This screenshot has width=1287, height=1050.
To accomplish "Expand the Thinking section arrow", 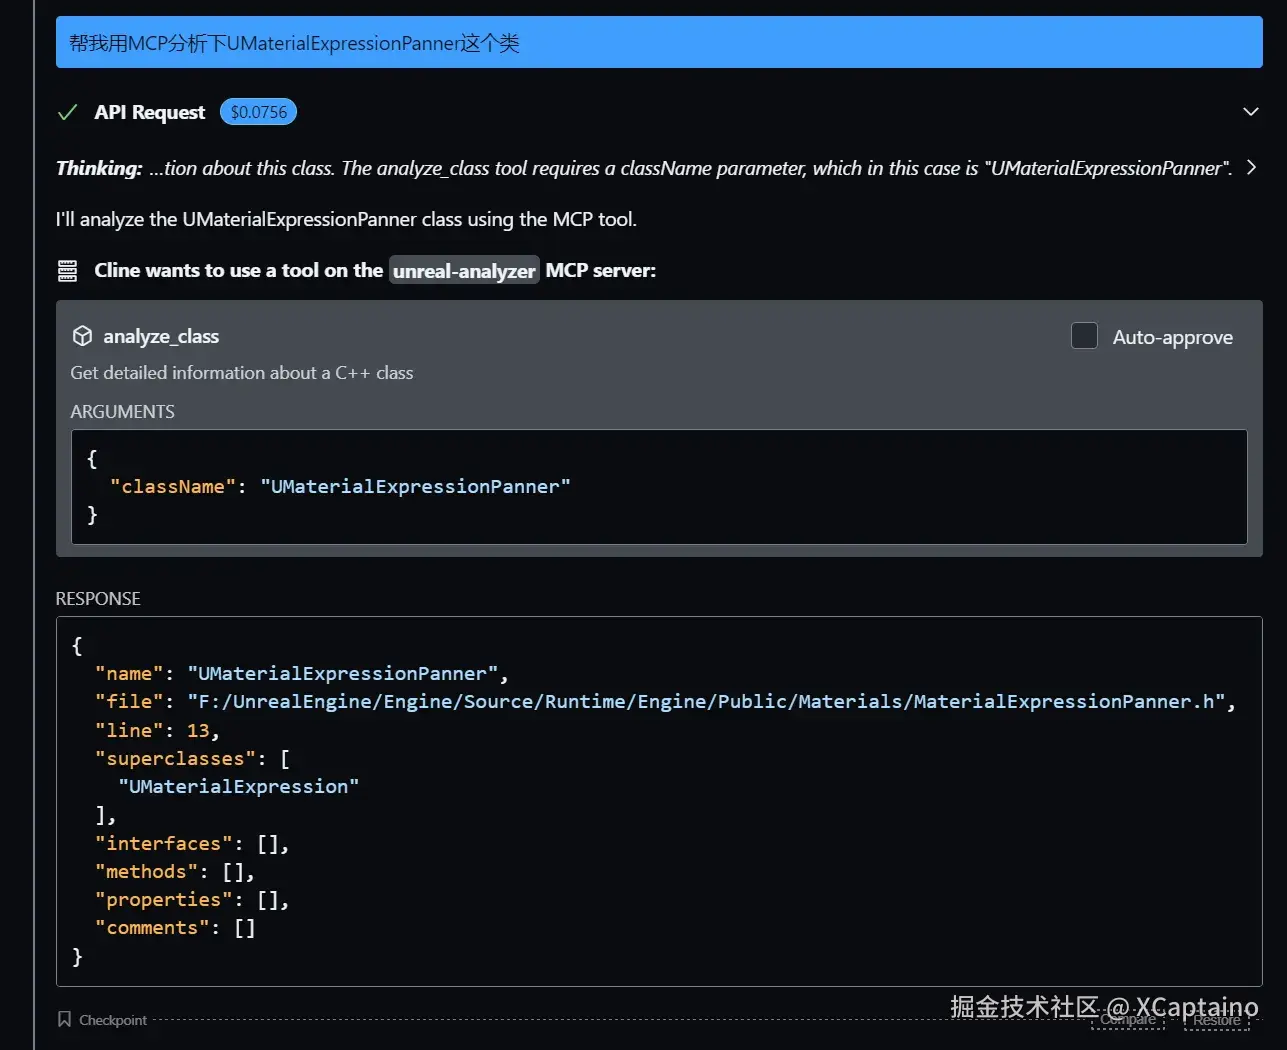I will (1251, 168).
